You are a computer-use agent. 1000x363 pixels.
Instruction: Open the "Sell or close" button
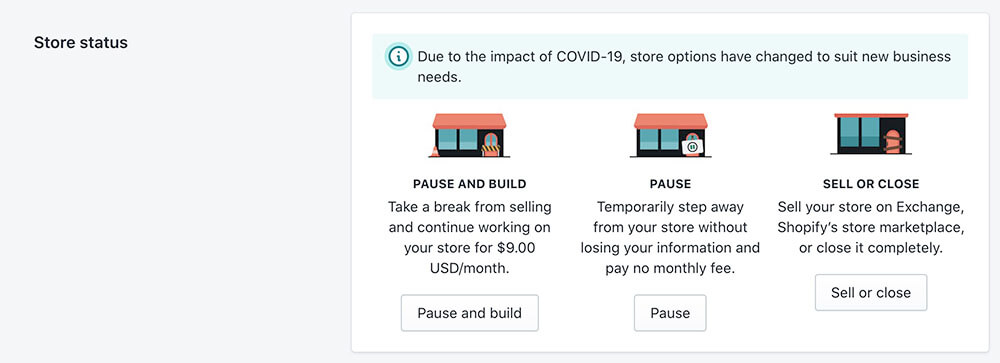[x=871, y=293]
